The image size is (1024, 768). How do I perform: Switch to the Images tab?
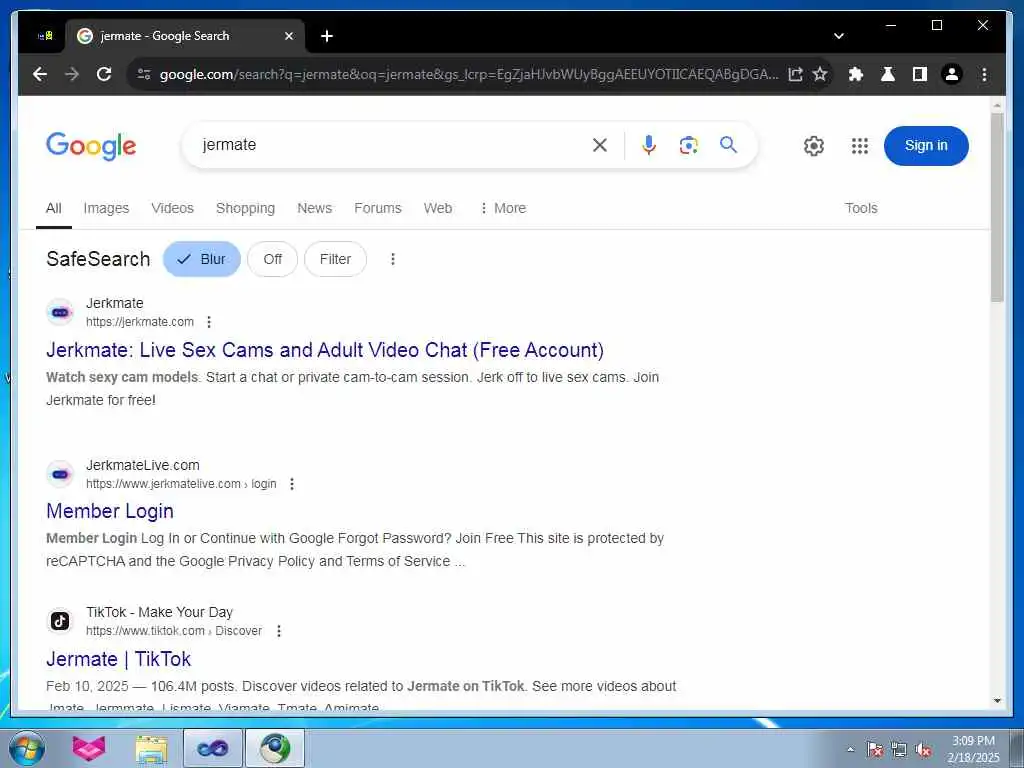click(x=106, y=208)
